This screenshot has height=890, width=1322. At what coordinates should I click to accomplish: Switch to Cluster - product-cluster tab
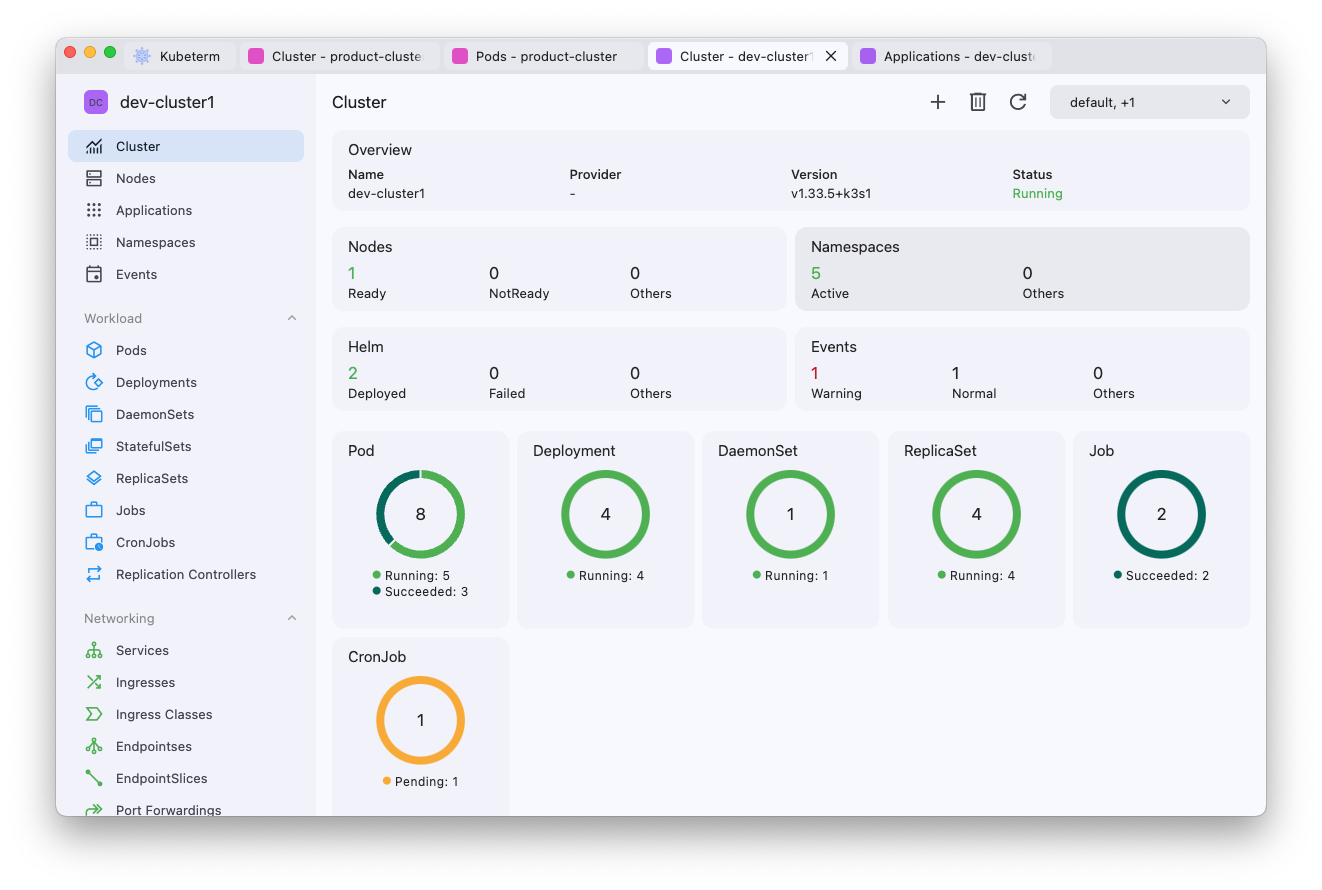340,56
